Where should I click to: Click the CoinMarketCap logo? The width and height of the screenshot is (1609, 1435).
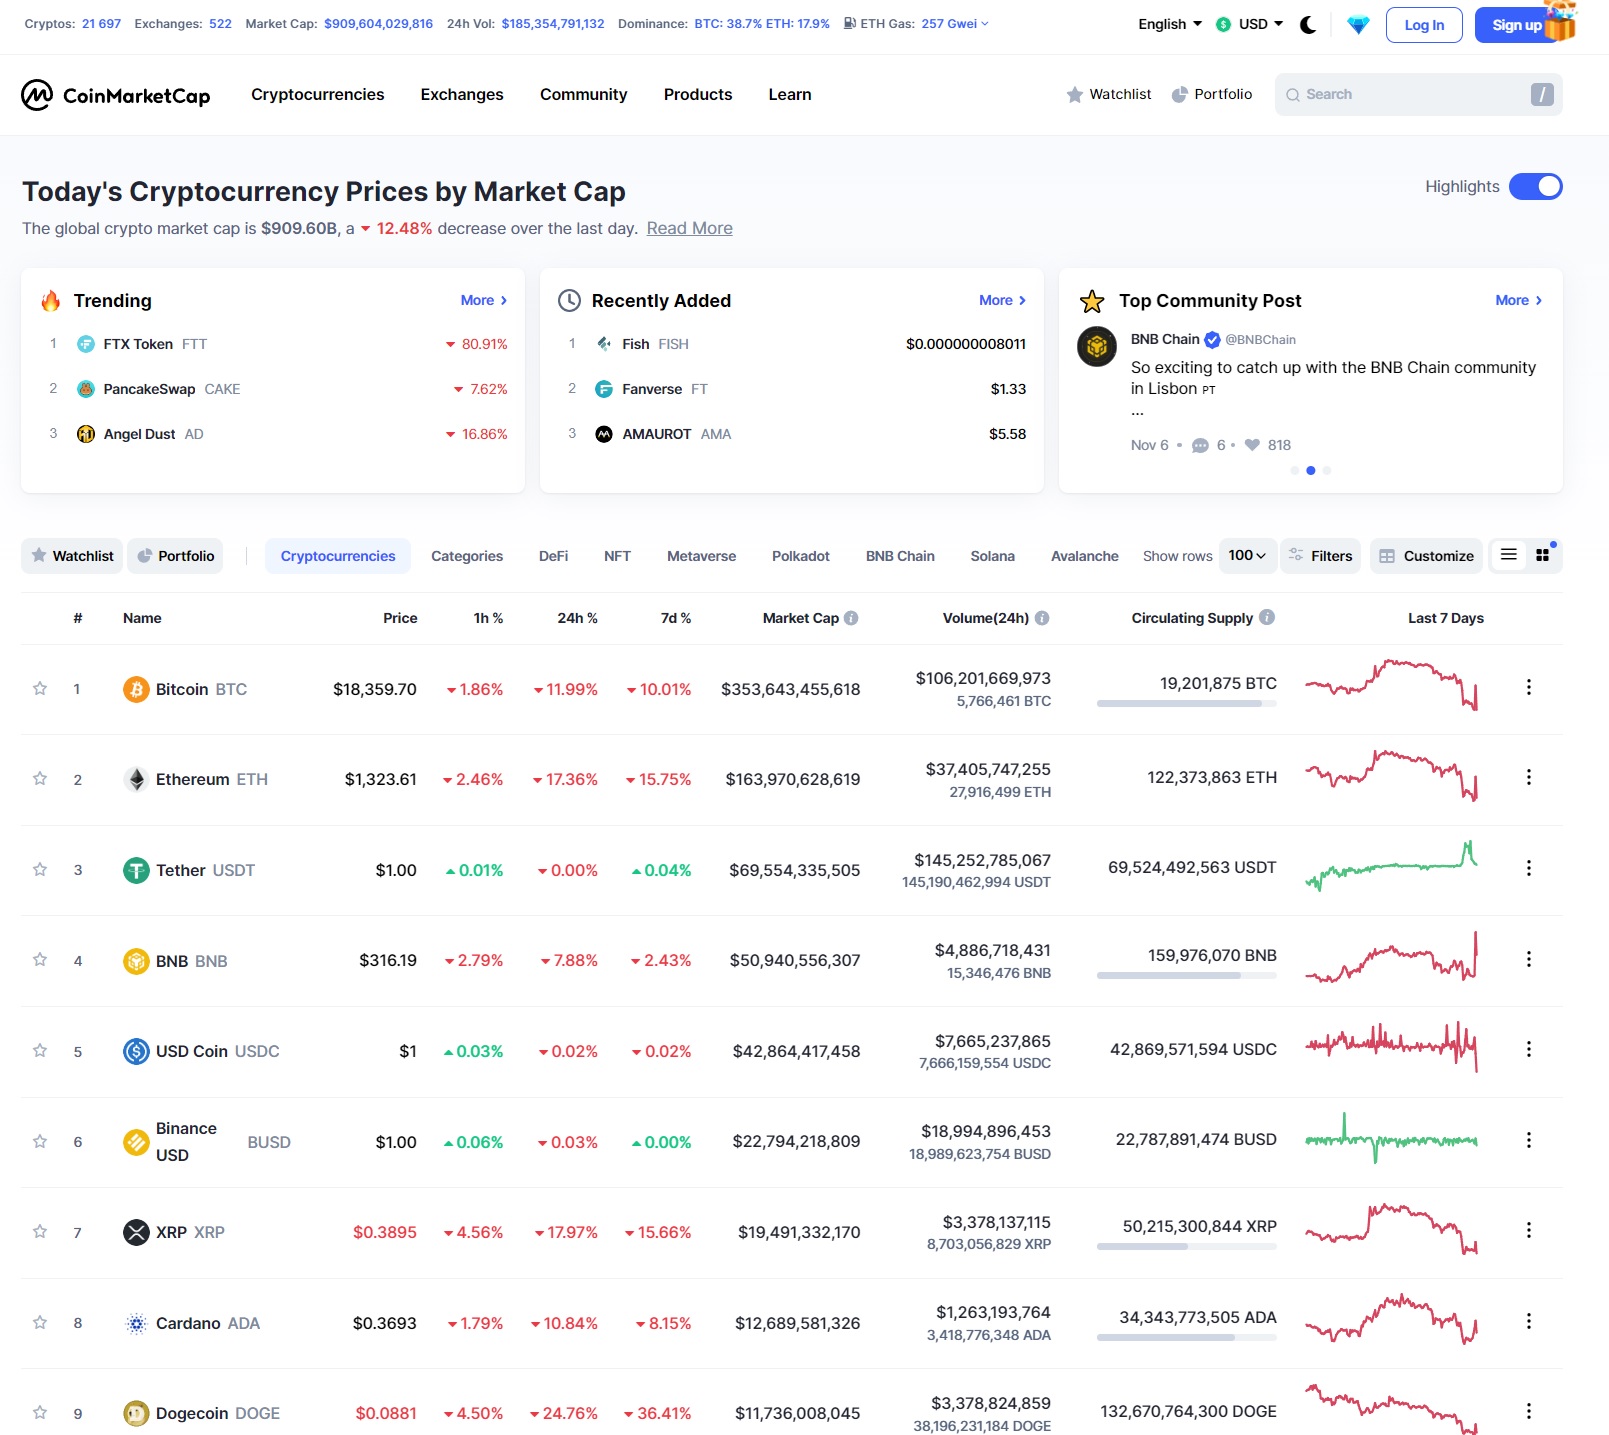tap(115, 95)
